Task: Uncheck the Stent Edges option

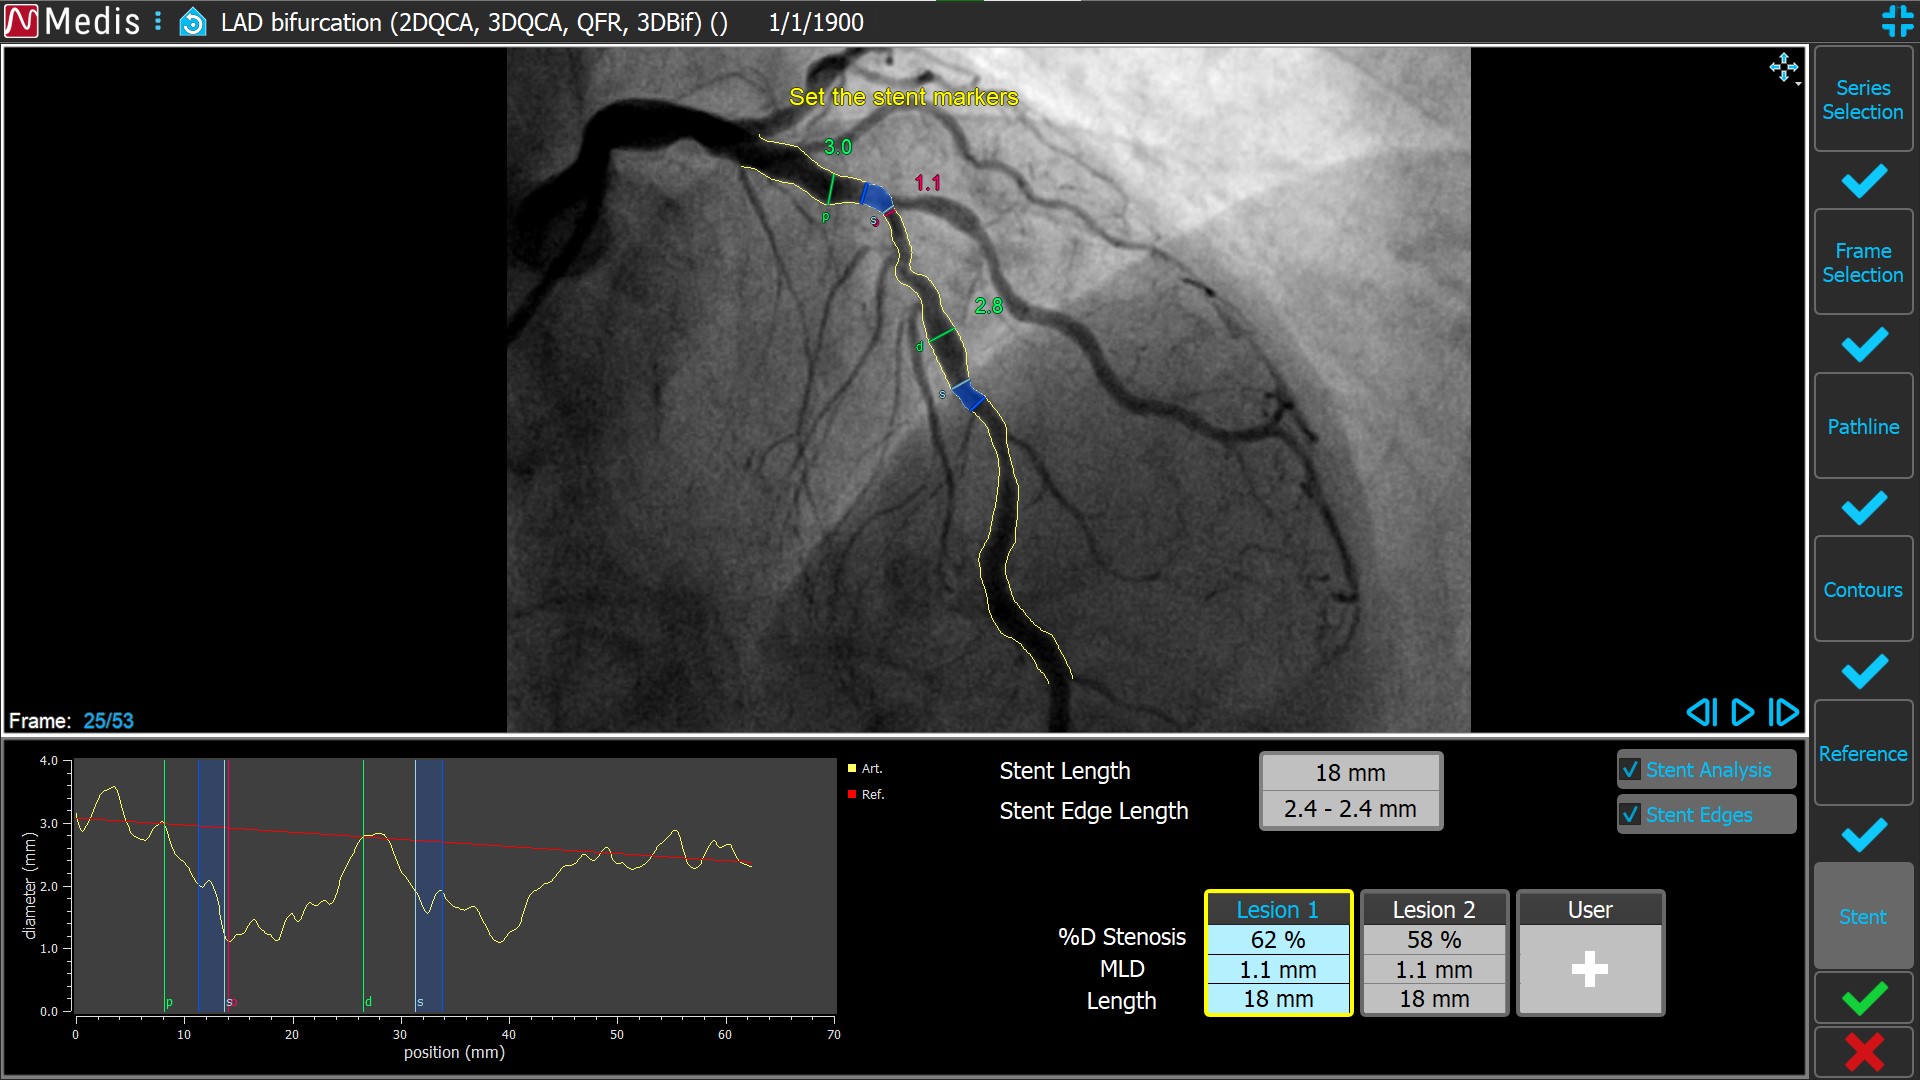Action: coord(1630,815)
